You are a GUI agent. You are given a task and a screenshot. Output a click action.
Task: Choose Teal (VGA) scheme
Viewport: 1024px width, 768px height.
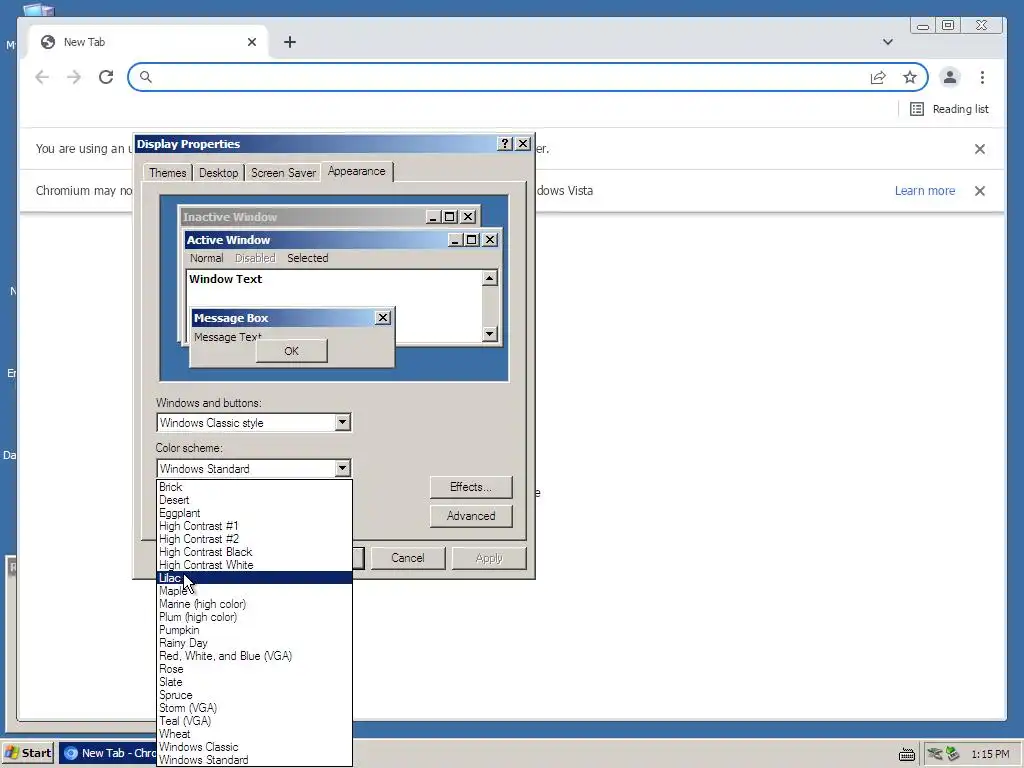[255, 721]
